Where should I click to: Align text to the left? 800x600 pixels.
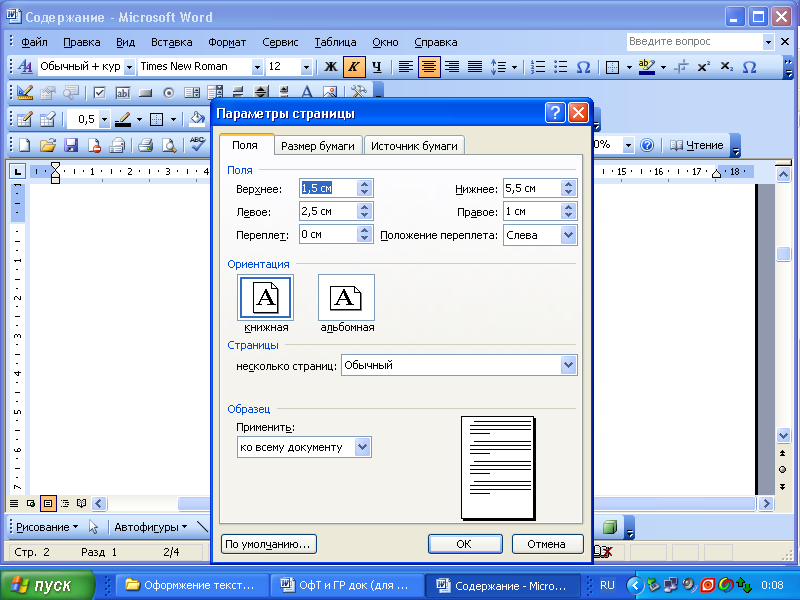pyautogui.click(x=406, y=67)
